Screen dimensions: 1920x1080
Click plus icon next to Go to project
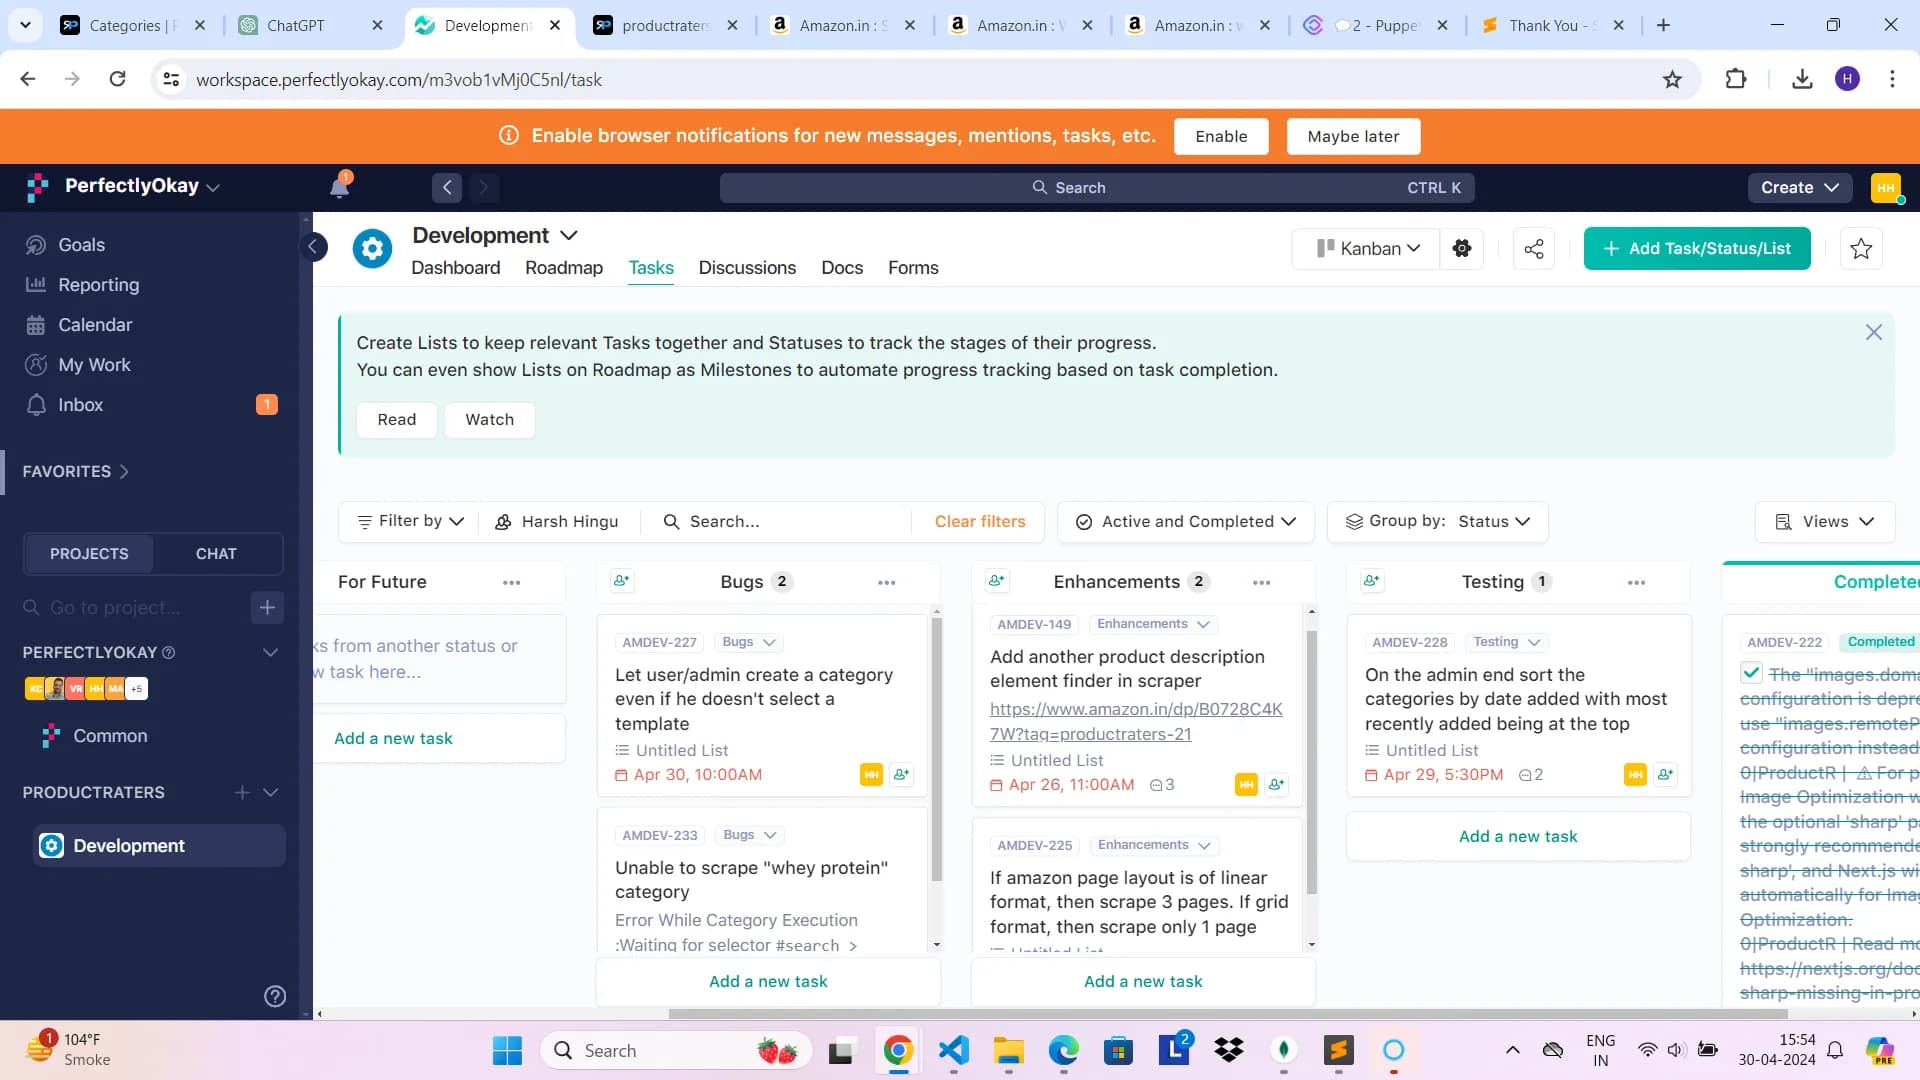[x=267, y=607]
